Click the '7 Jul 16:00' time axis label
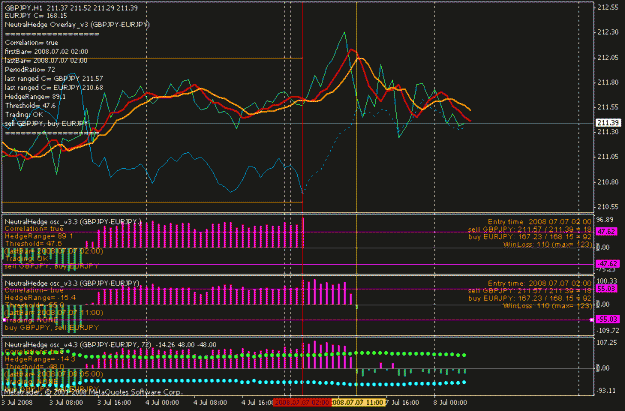The width and height of the screenshot is (625, 411). (403, 402)
